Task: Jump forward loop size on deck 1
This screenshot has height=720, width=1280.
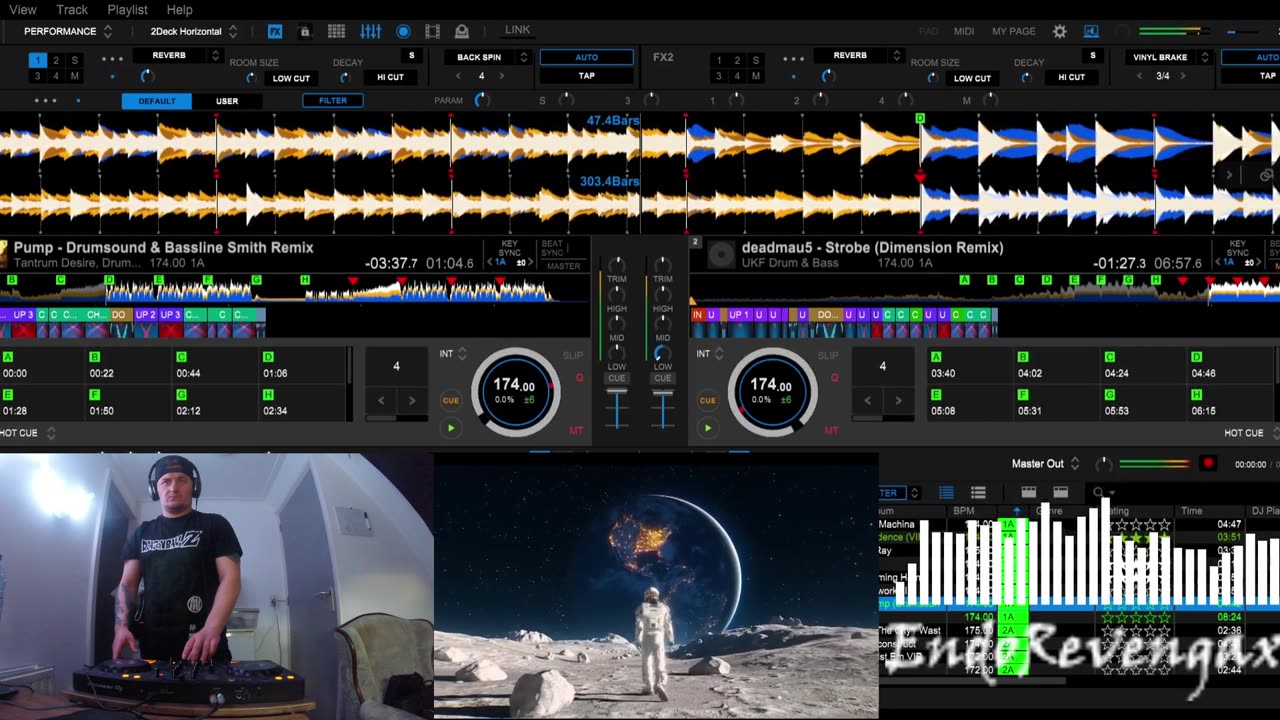Action: coord(412,400)
